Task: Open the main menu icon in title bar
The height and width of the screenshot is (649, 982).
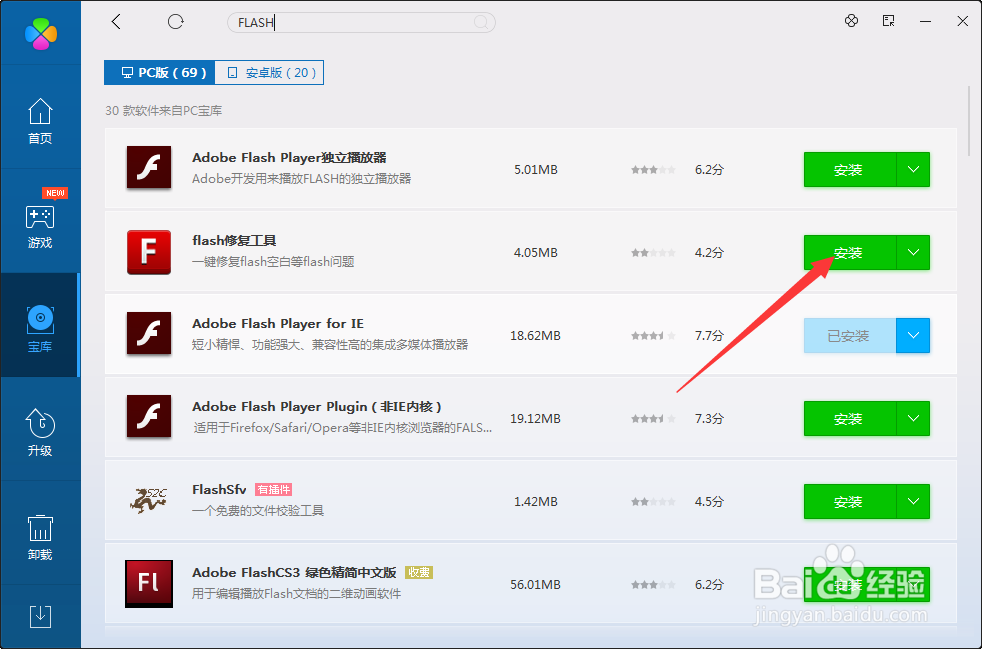Action: click(888, 21)
